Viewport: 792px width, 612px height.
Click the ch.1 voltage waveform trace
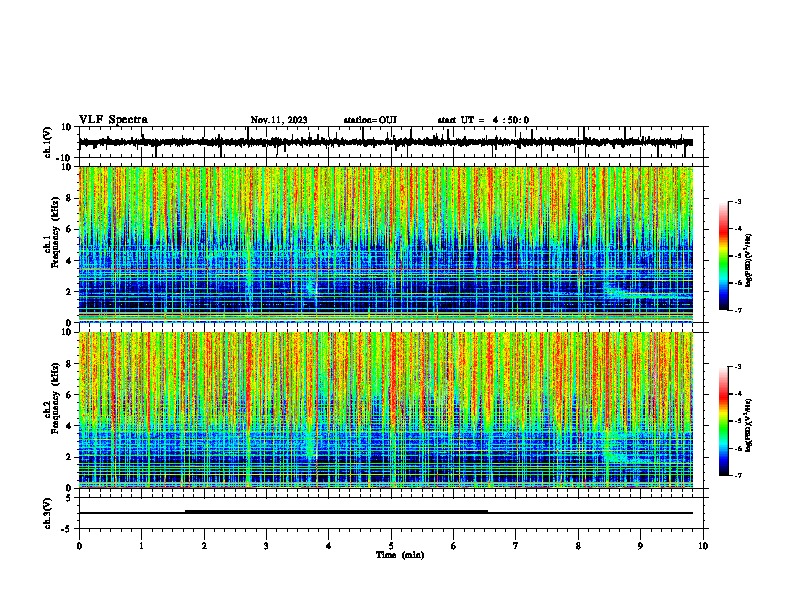pos(385,142)
